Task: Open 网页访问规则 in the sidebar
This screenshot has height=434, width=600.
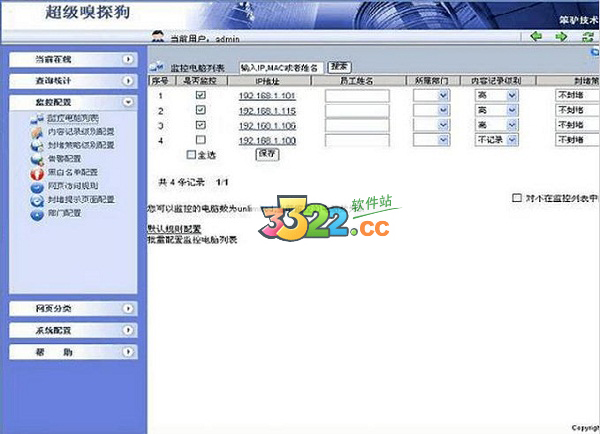Action: (x=72, y=186)
